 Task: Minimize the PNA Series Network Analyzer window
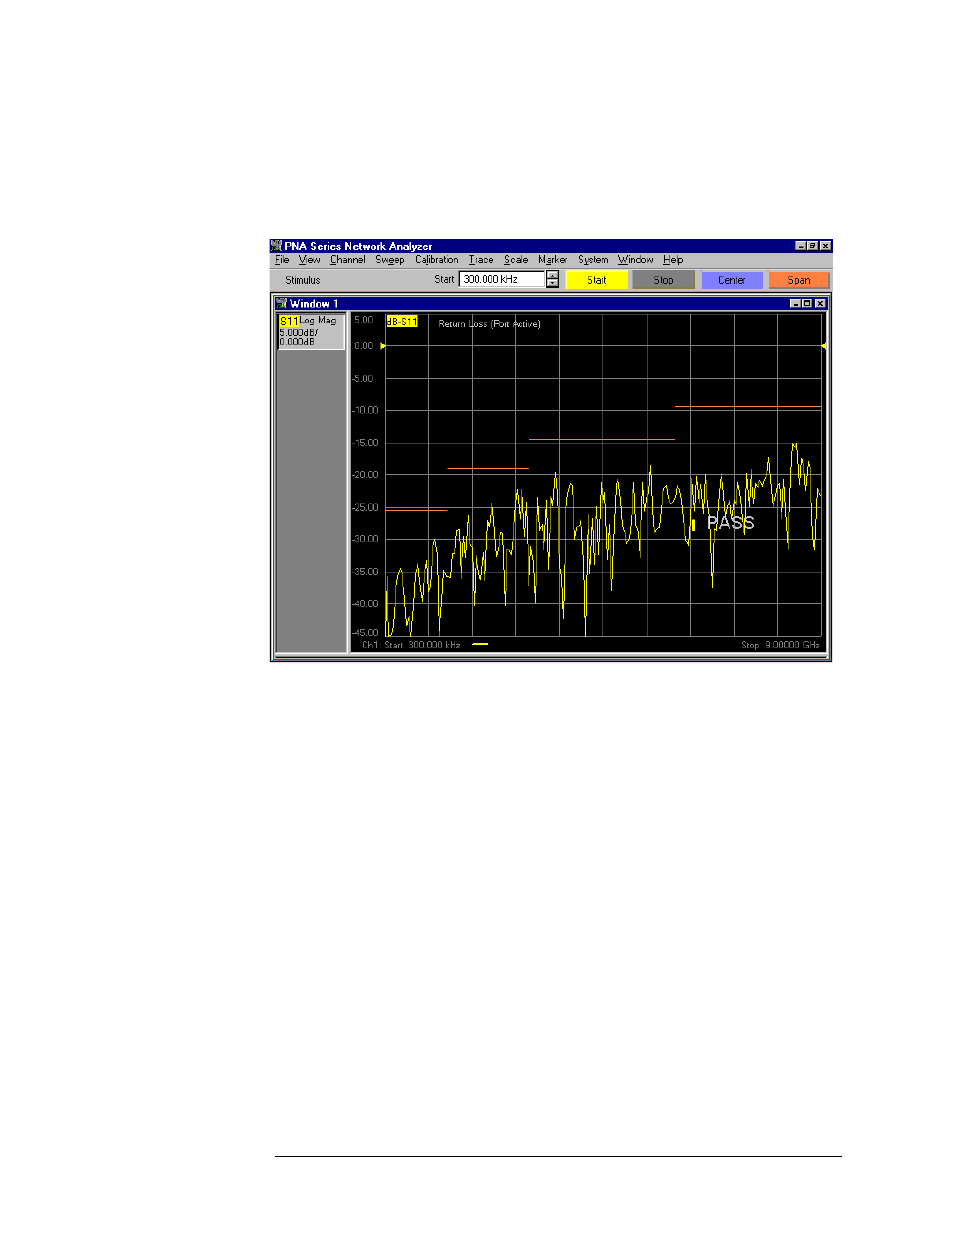point(800,246)
